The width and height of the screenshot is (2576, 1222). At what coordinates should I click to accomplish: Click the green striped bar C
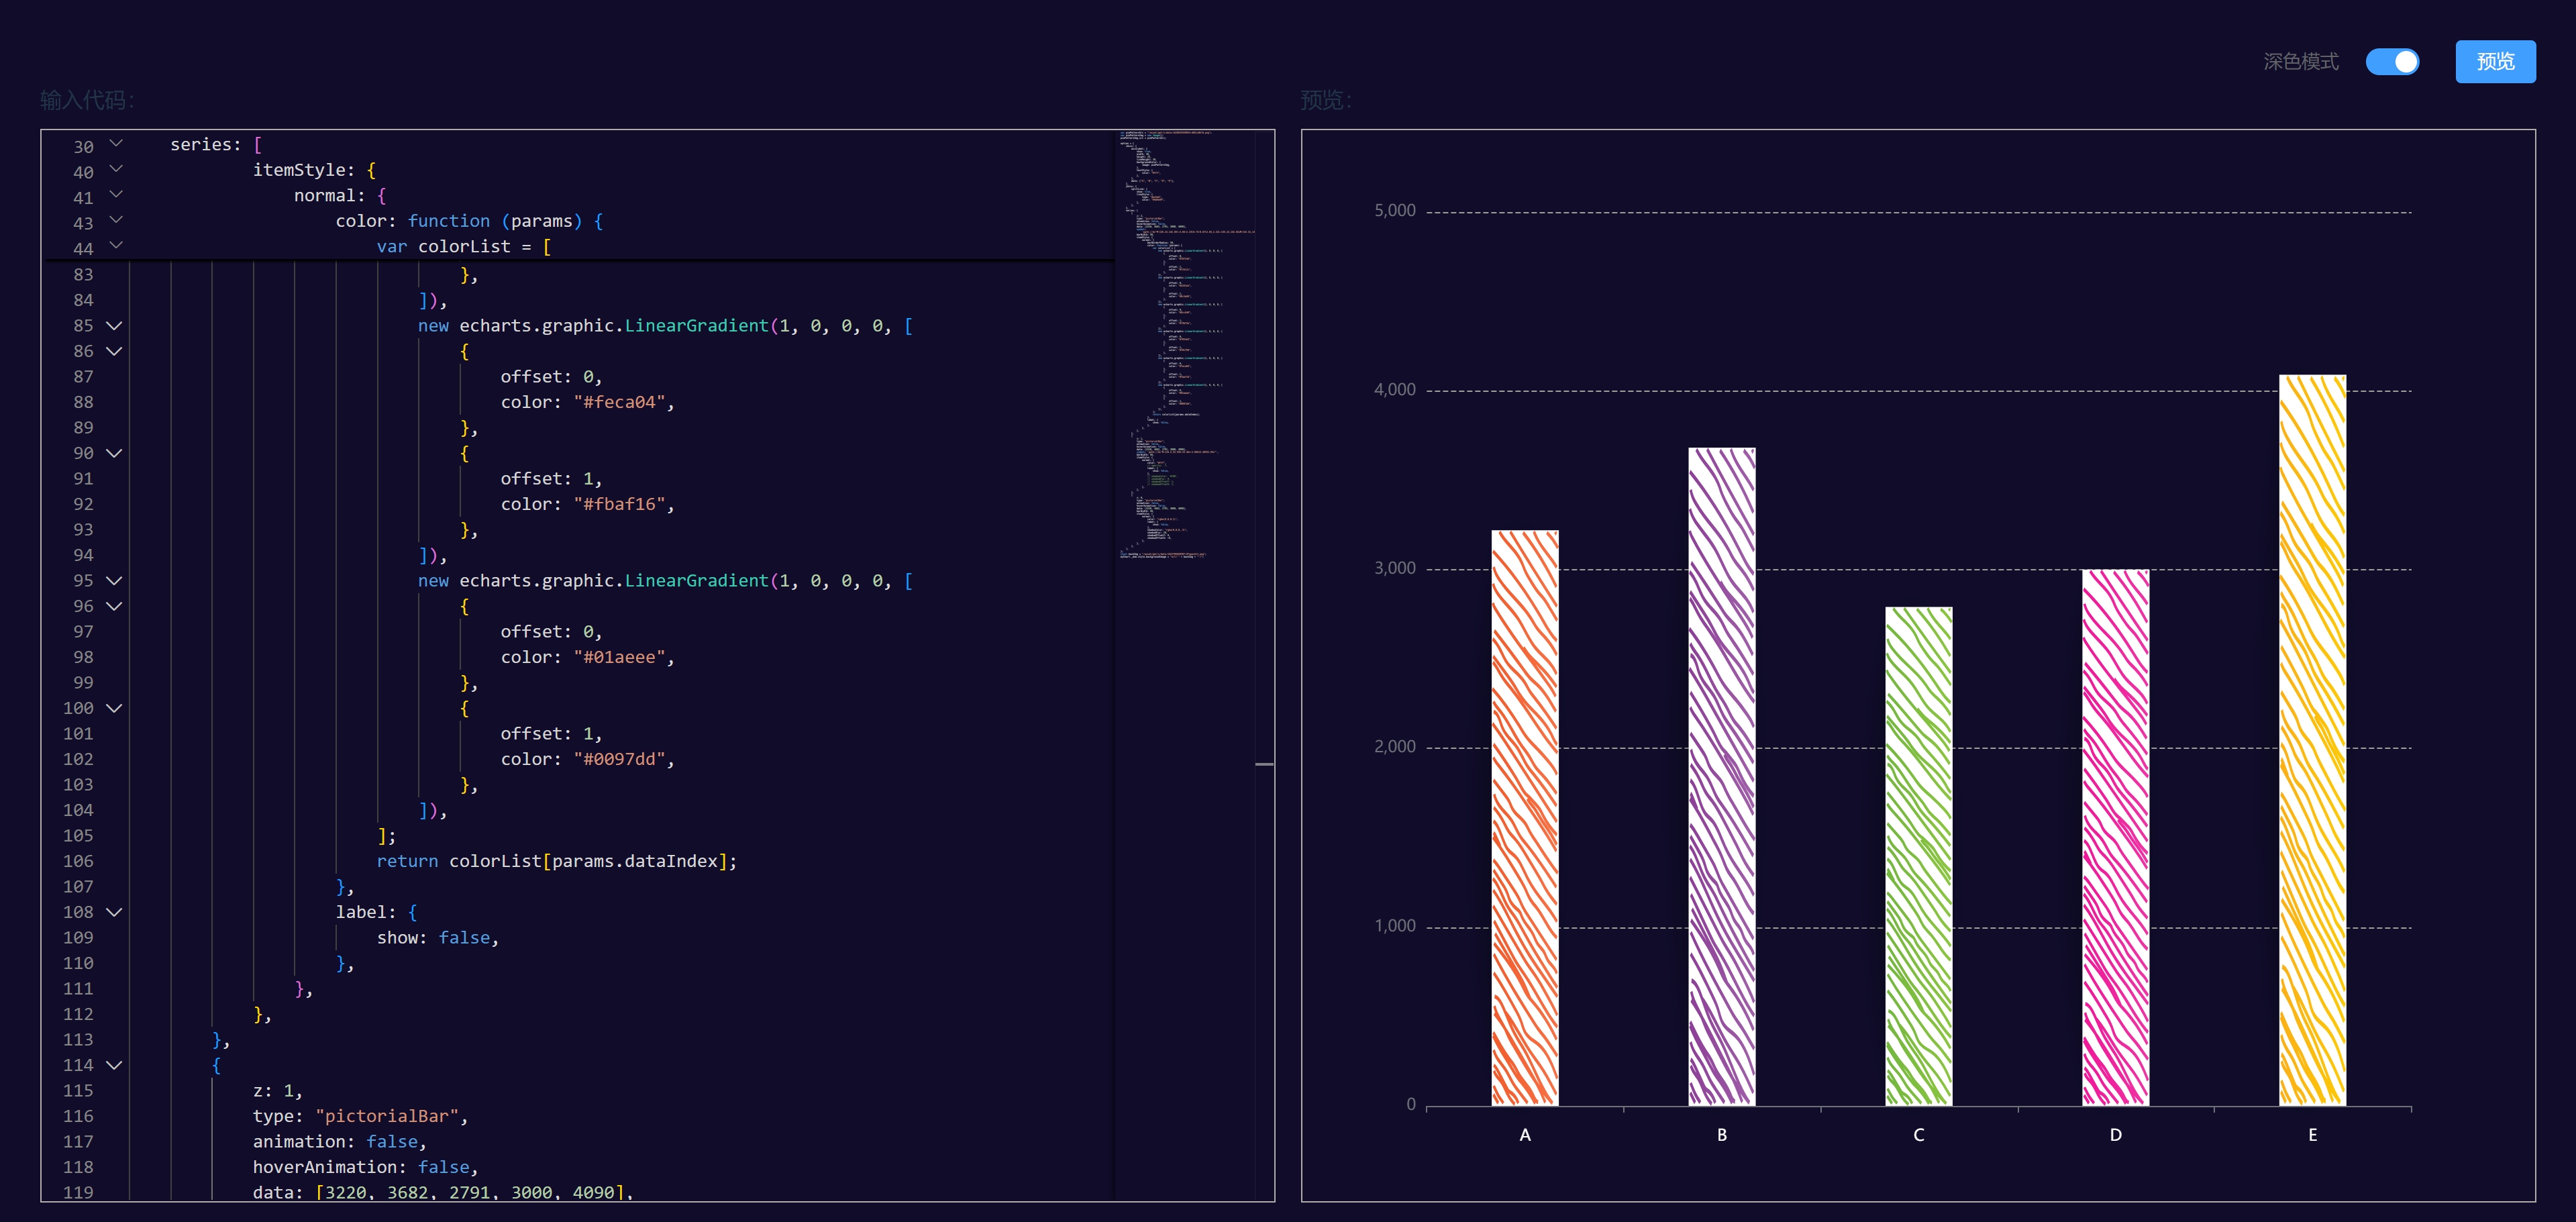[1918, 856]
